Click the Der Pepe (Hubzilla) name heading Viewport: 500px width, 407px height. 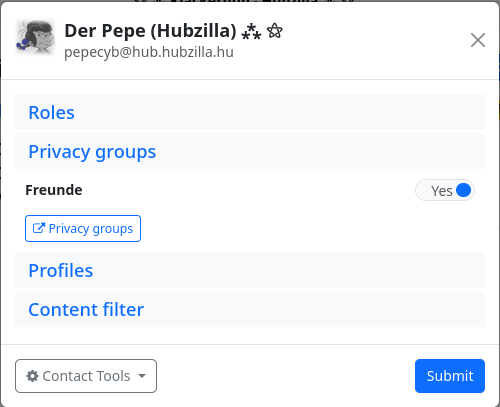point(150,31)
